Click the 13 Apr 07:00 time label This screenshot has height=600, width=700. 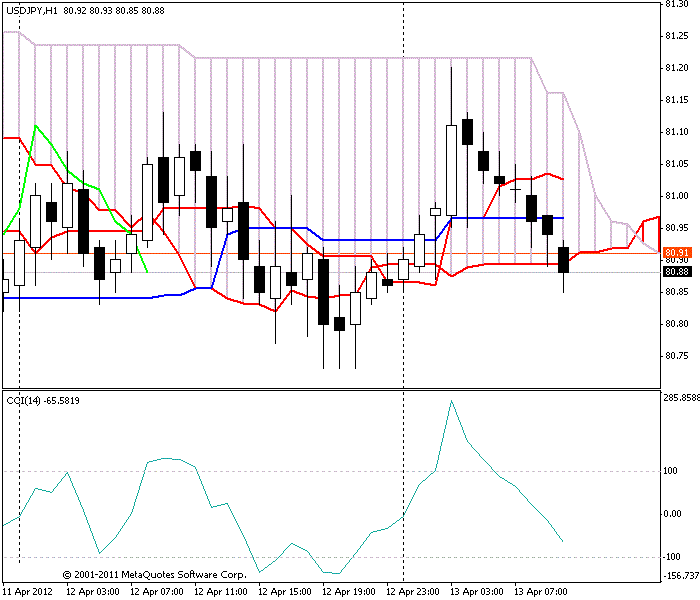coord(541,592)
